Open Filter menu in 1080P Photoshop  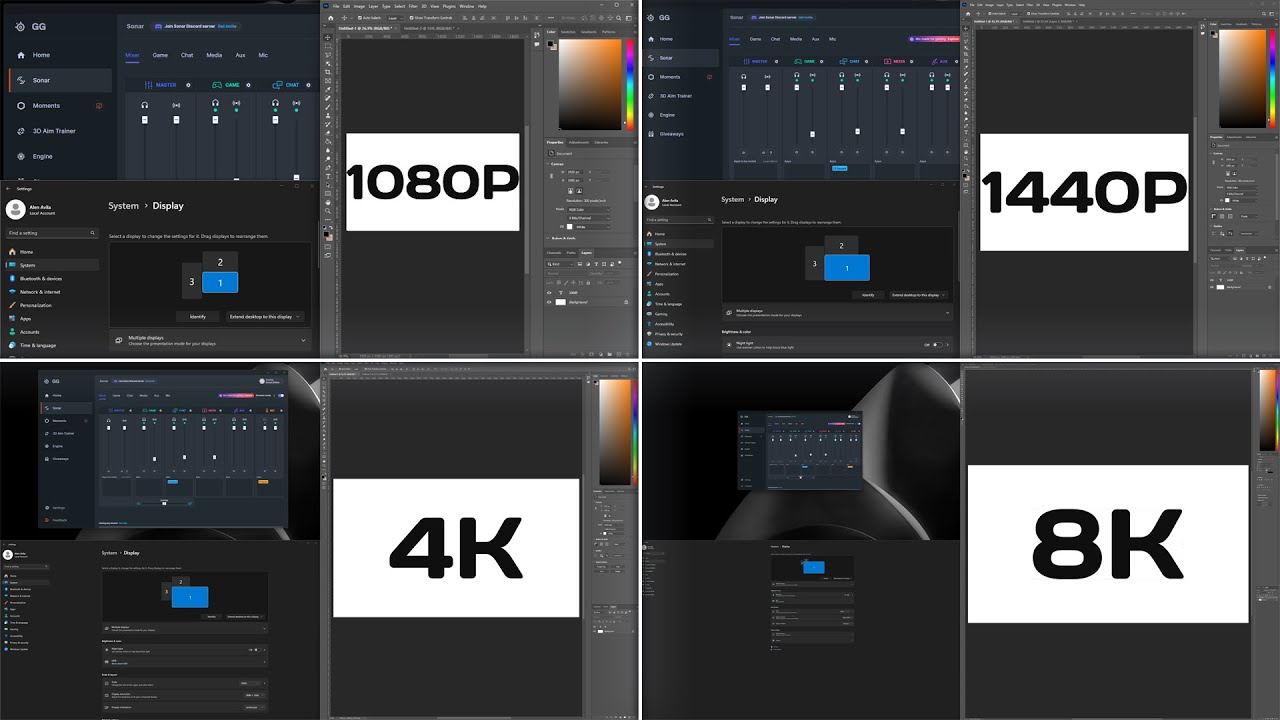(x=413, y=6)
